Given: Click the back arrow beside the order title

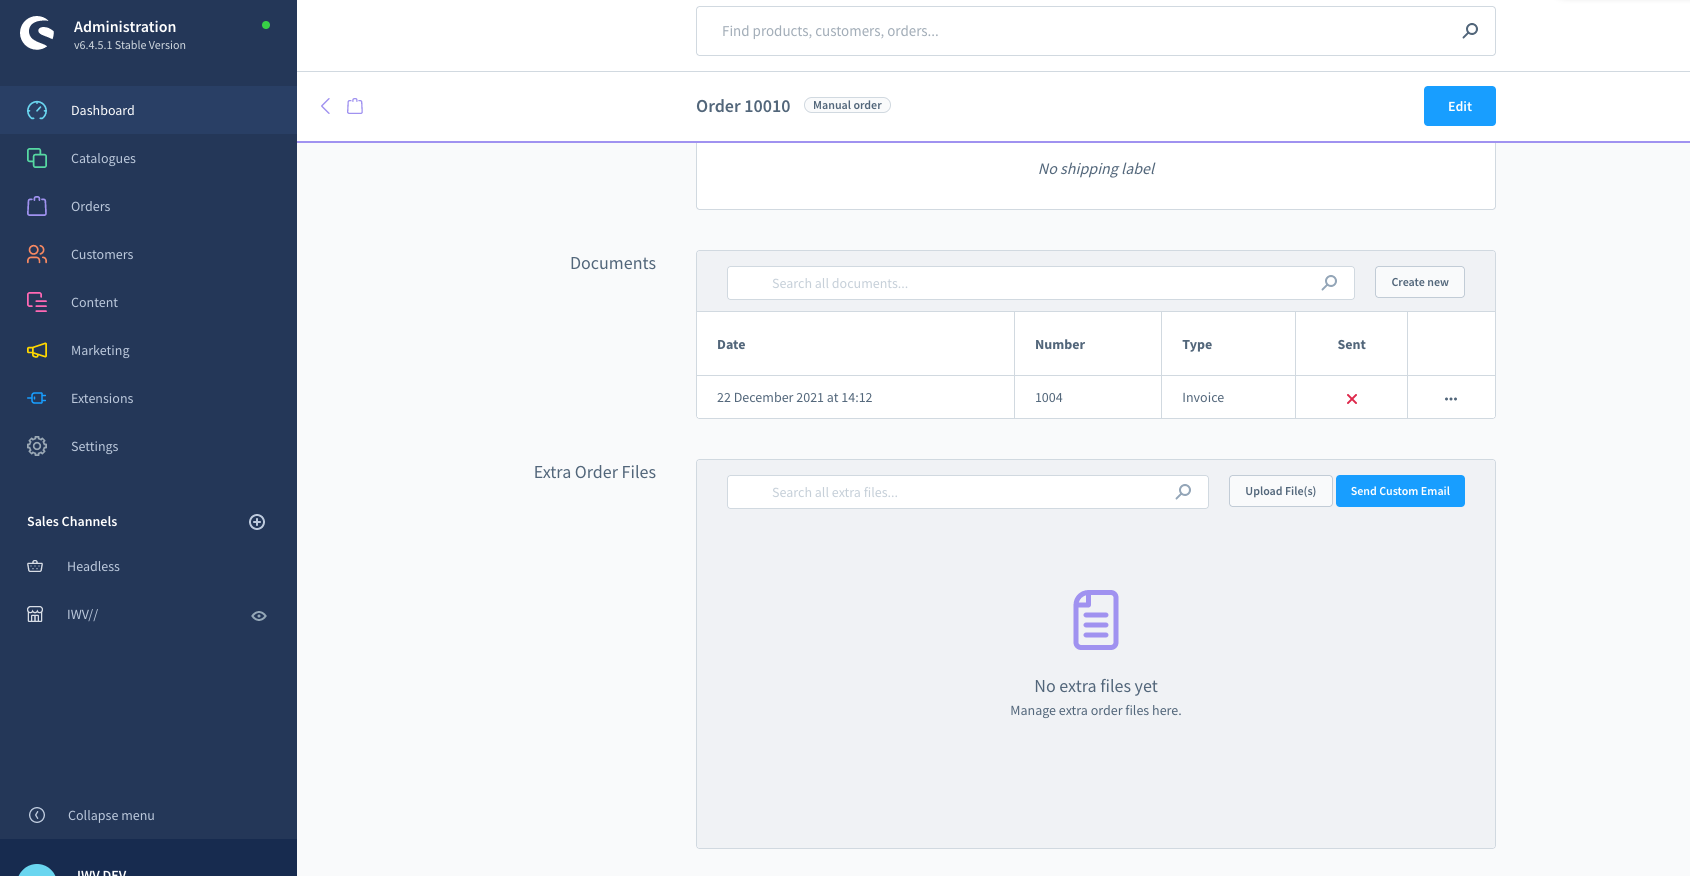Looking at the screenshot, I should [x=325, y=106].
